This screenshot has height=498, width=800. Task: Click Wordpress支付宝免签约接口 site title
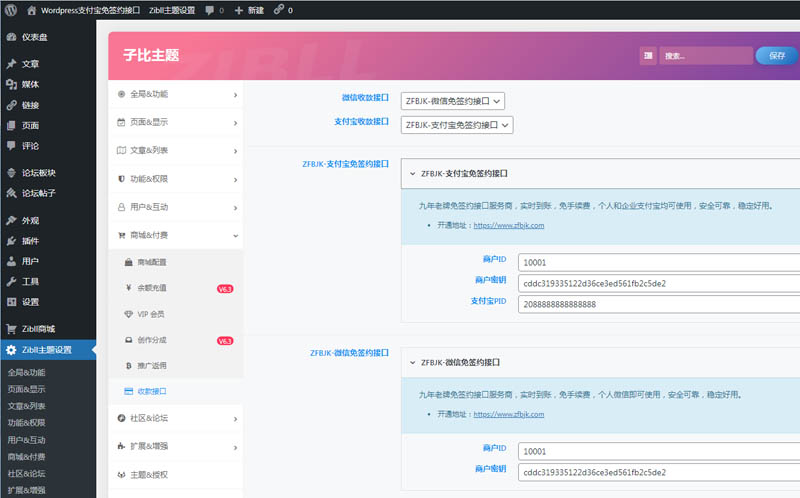(x=90, y=10)
